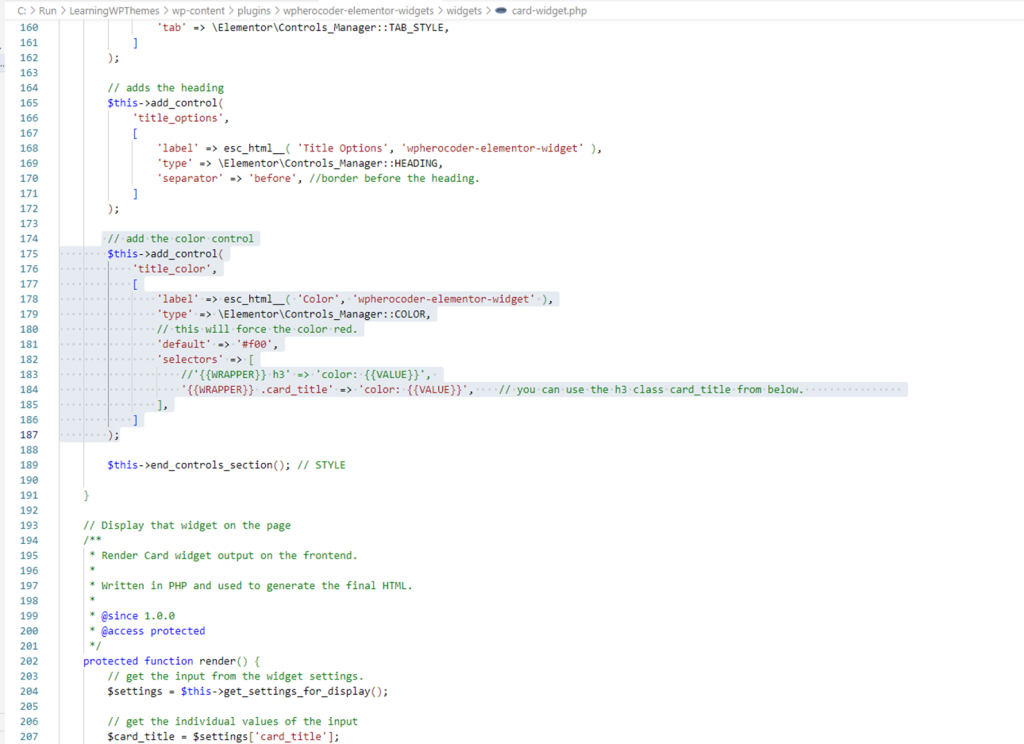Select the Run folder breadcrumb

pos(47,10)
